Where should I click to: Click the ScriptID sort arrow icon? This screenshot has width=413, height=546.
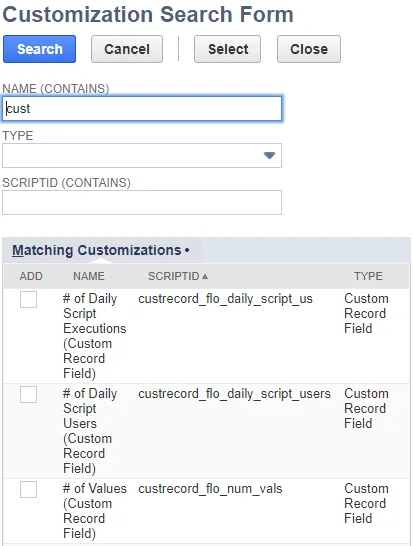tap(205, 276)
